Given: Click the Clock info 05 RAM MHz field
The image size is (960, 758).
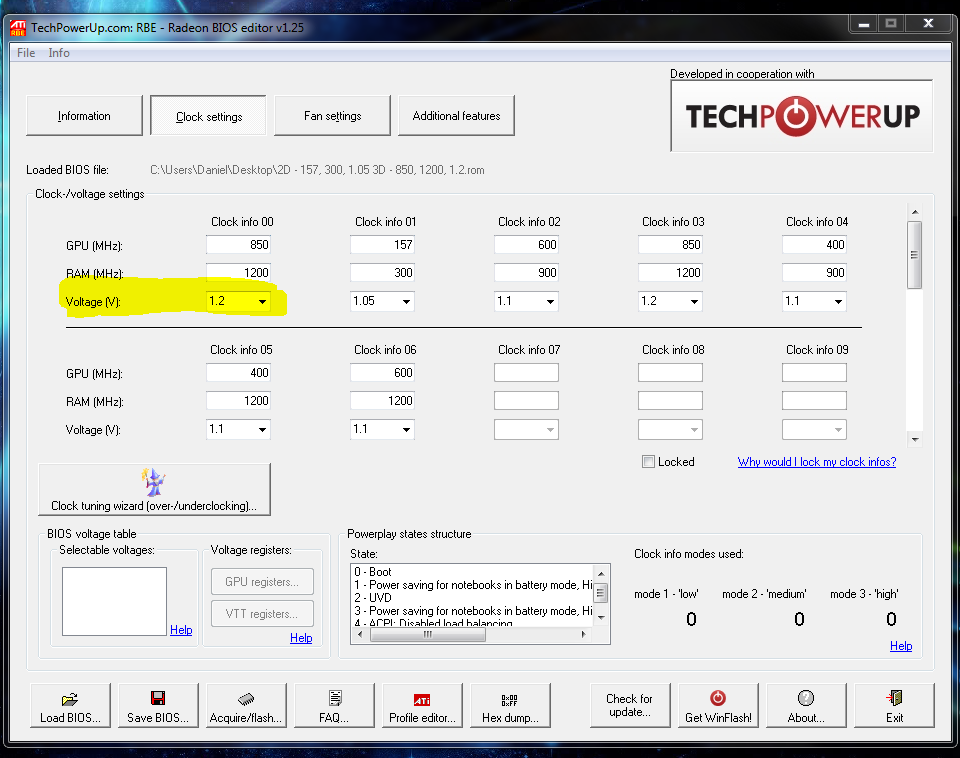Looking at the screenshot, I should point(239,400).
